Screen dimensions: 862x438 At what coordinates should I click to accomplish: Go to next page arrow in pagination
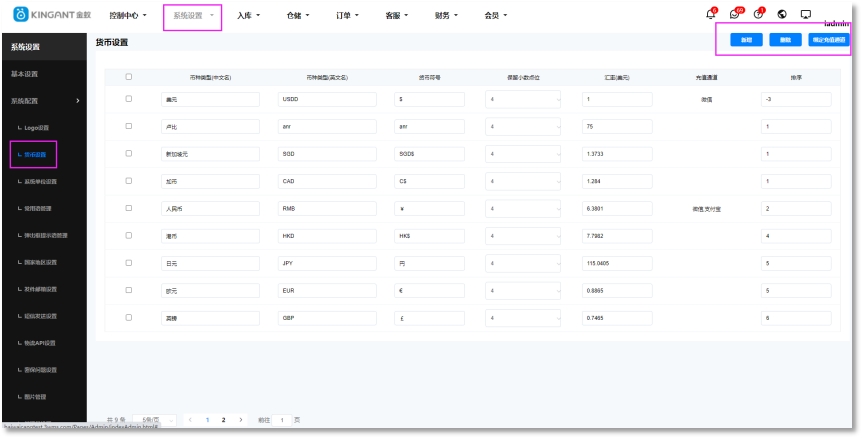pyautogui.click(x=241, y=420)
